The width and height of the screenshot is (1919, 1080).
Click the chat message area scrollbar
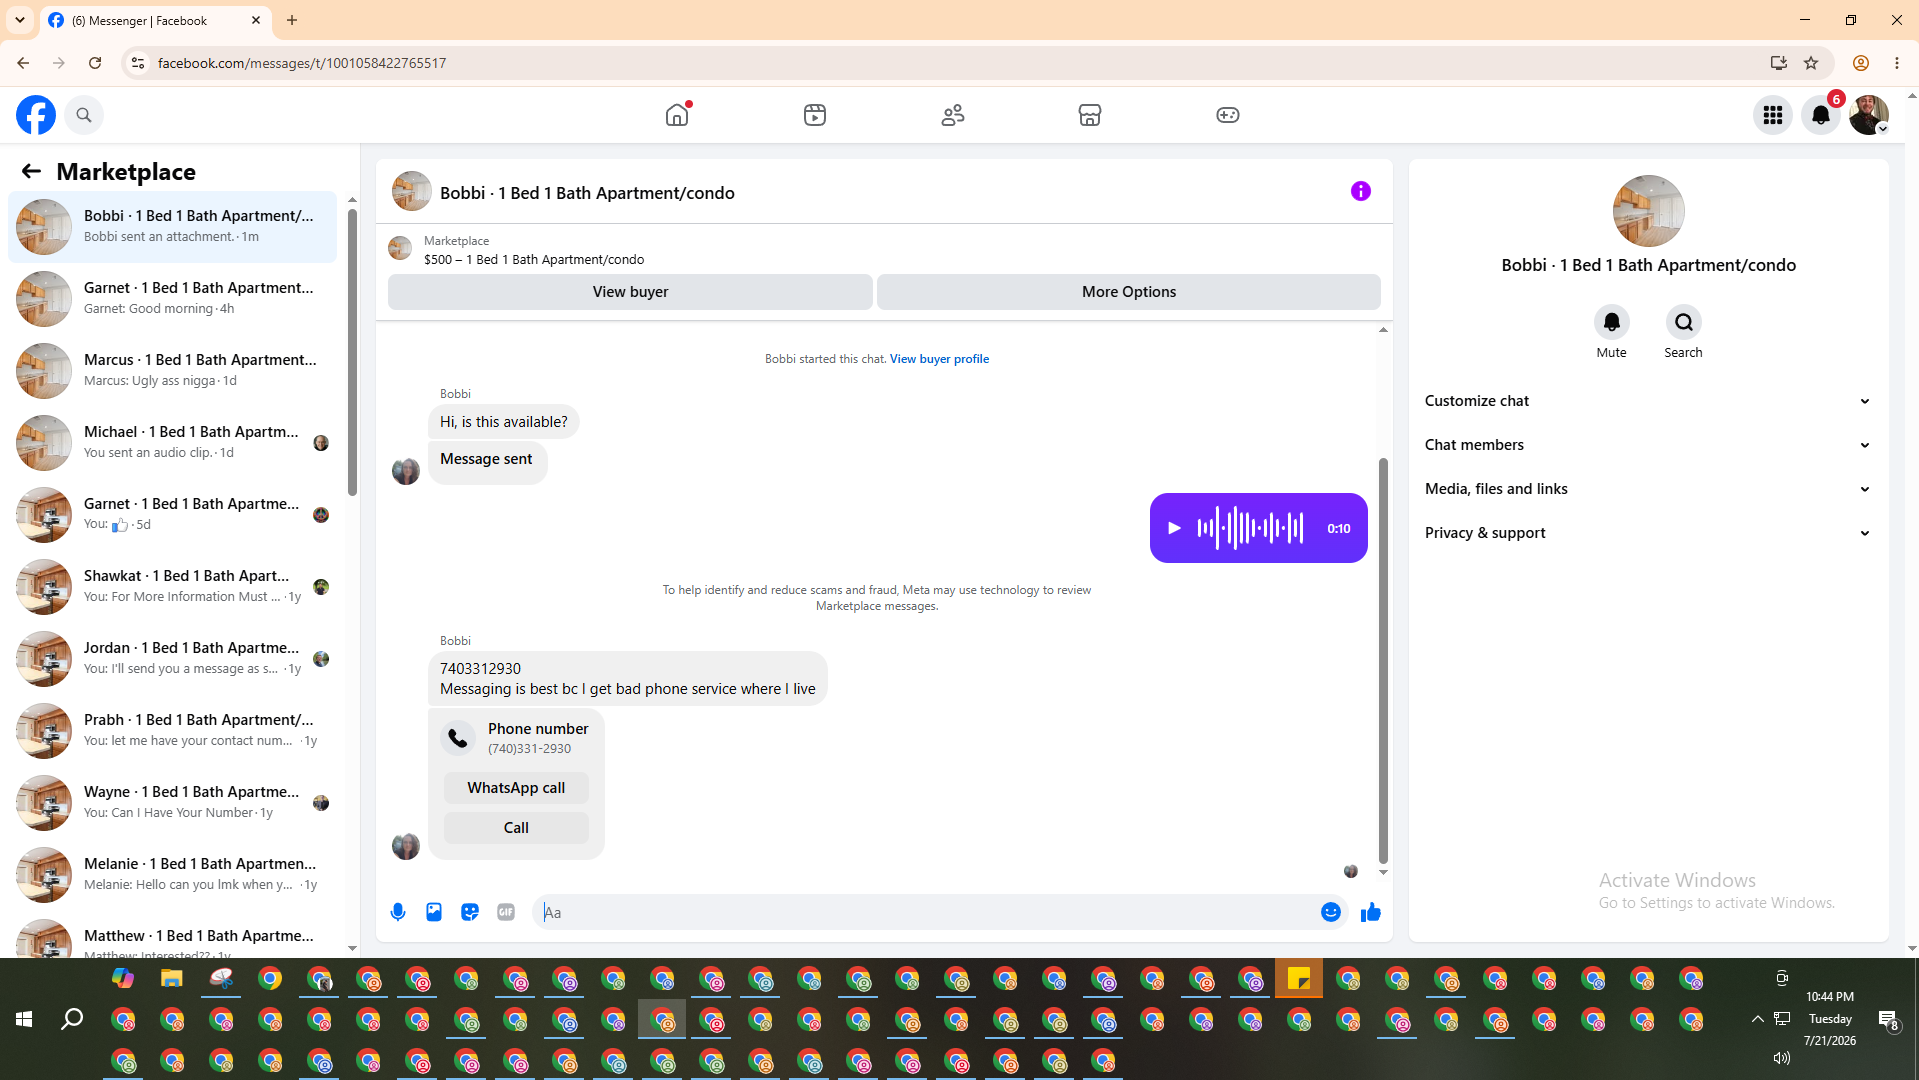point(1383,660)
